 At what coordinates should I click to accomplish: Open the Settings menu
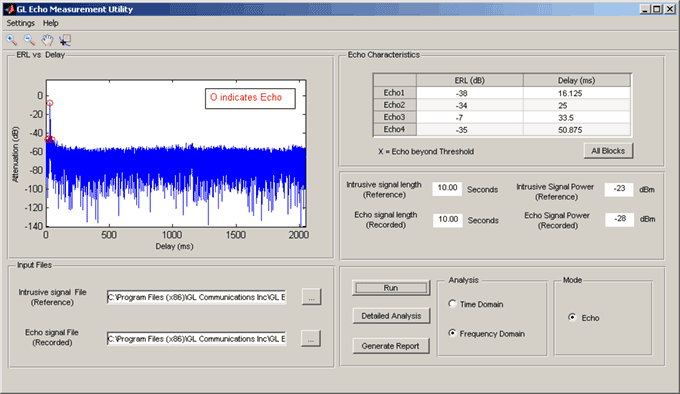(x=20, y=23)
